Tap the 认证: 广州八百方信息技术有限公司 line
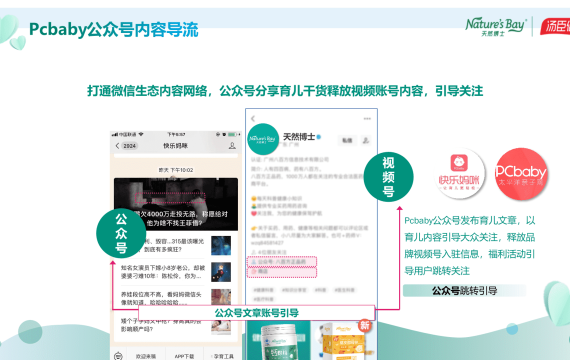The image size is (570, 360). tap(290, 159)
